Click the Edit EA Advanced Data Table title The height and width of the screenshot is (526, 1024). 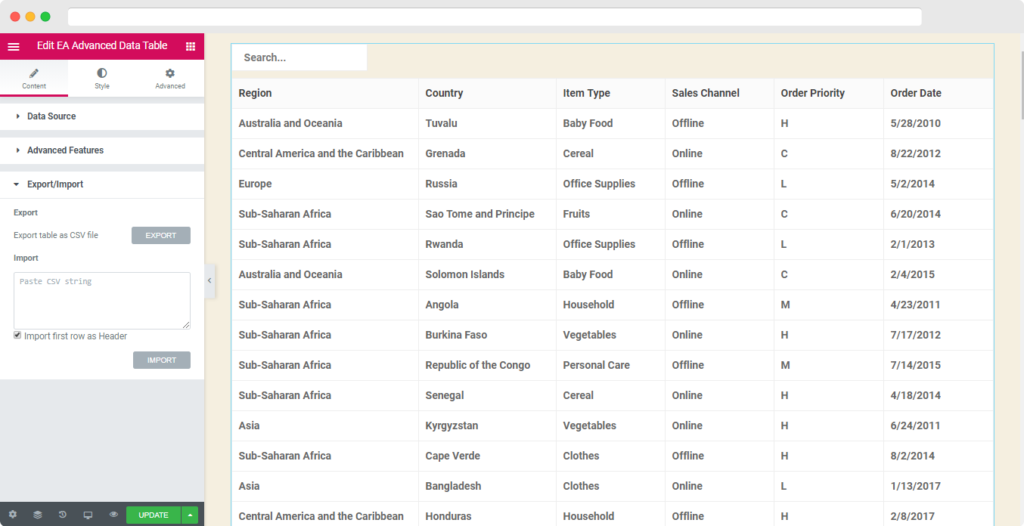point(102,46)
